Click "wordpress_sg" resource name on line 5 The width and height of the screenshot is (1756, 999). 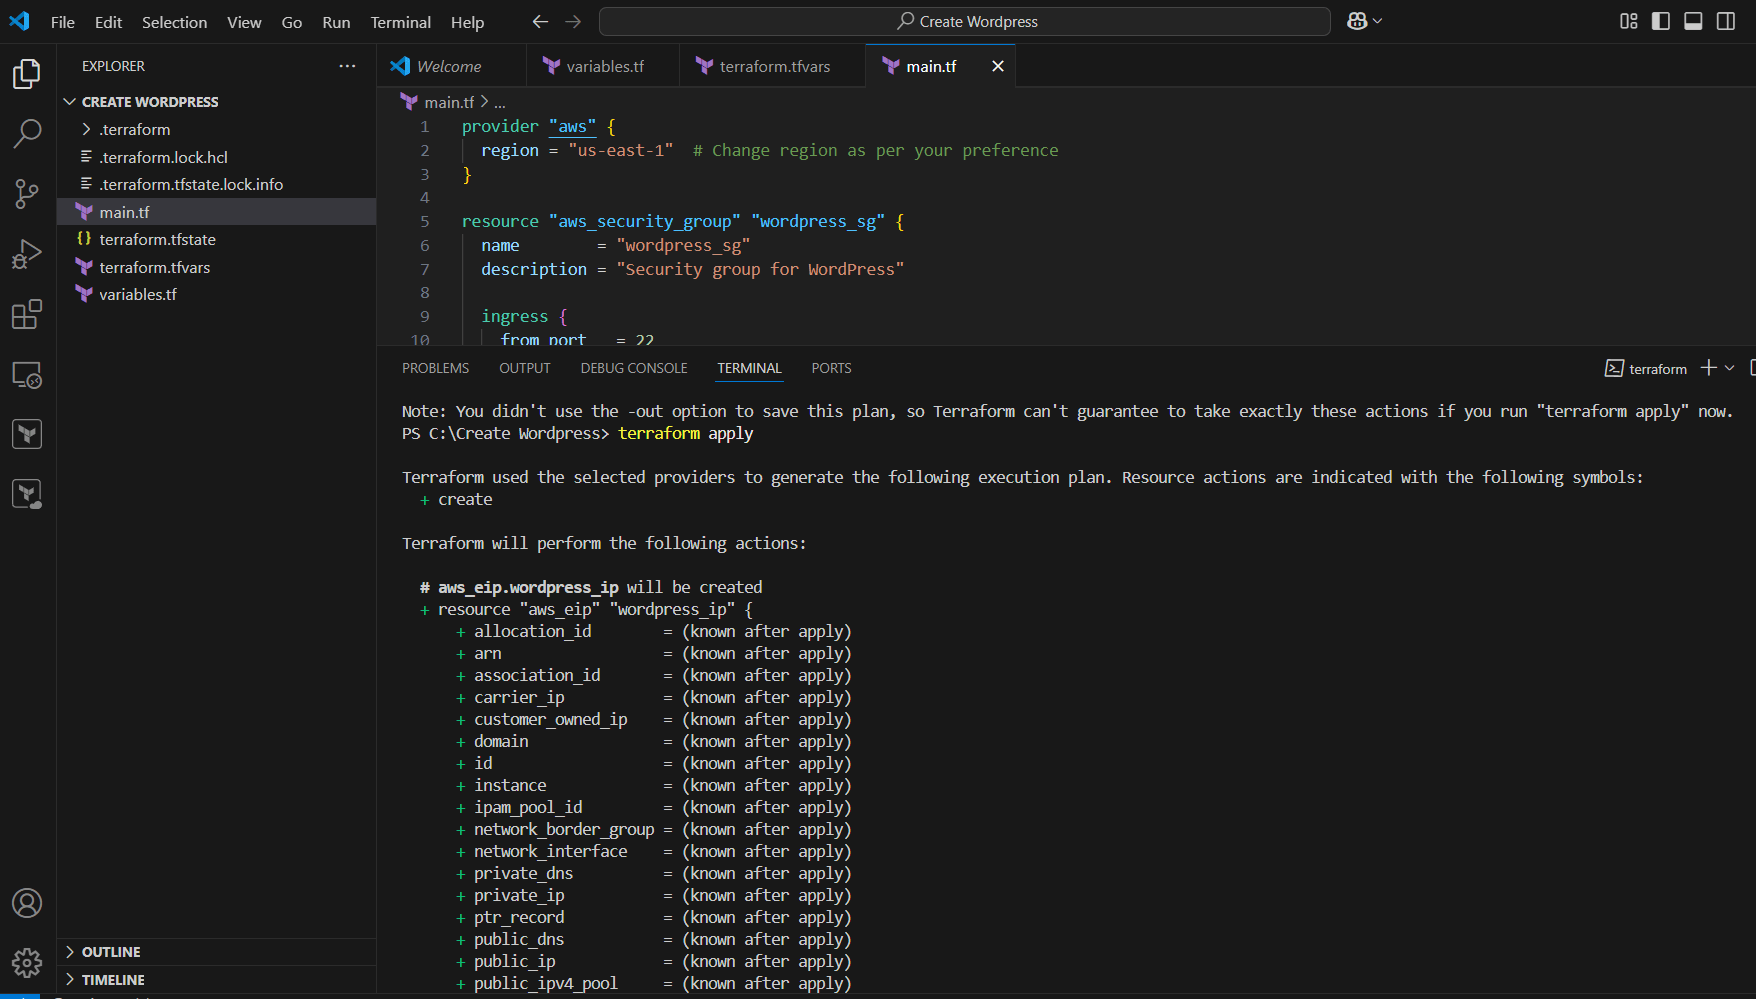(x=818, y=221)
